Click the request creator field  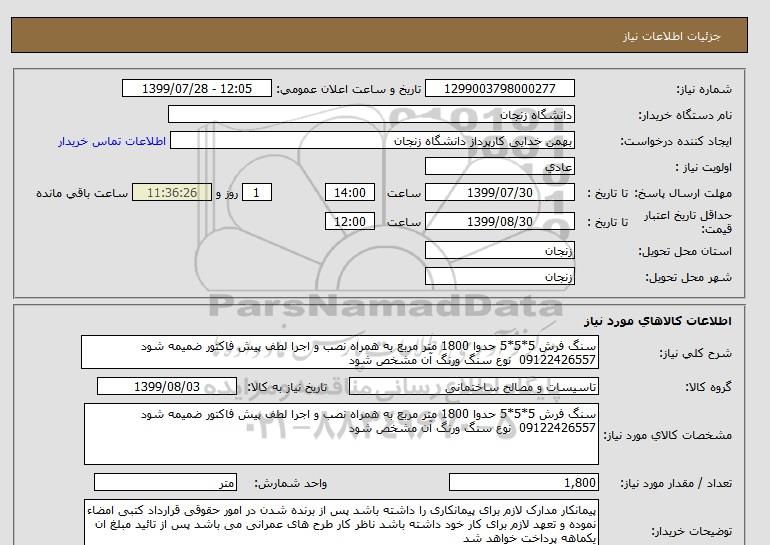372,140
